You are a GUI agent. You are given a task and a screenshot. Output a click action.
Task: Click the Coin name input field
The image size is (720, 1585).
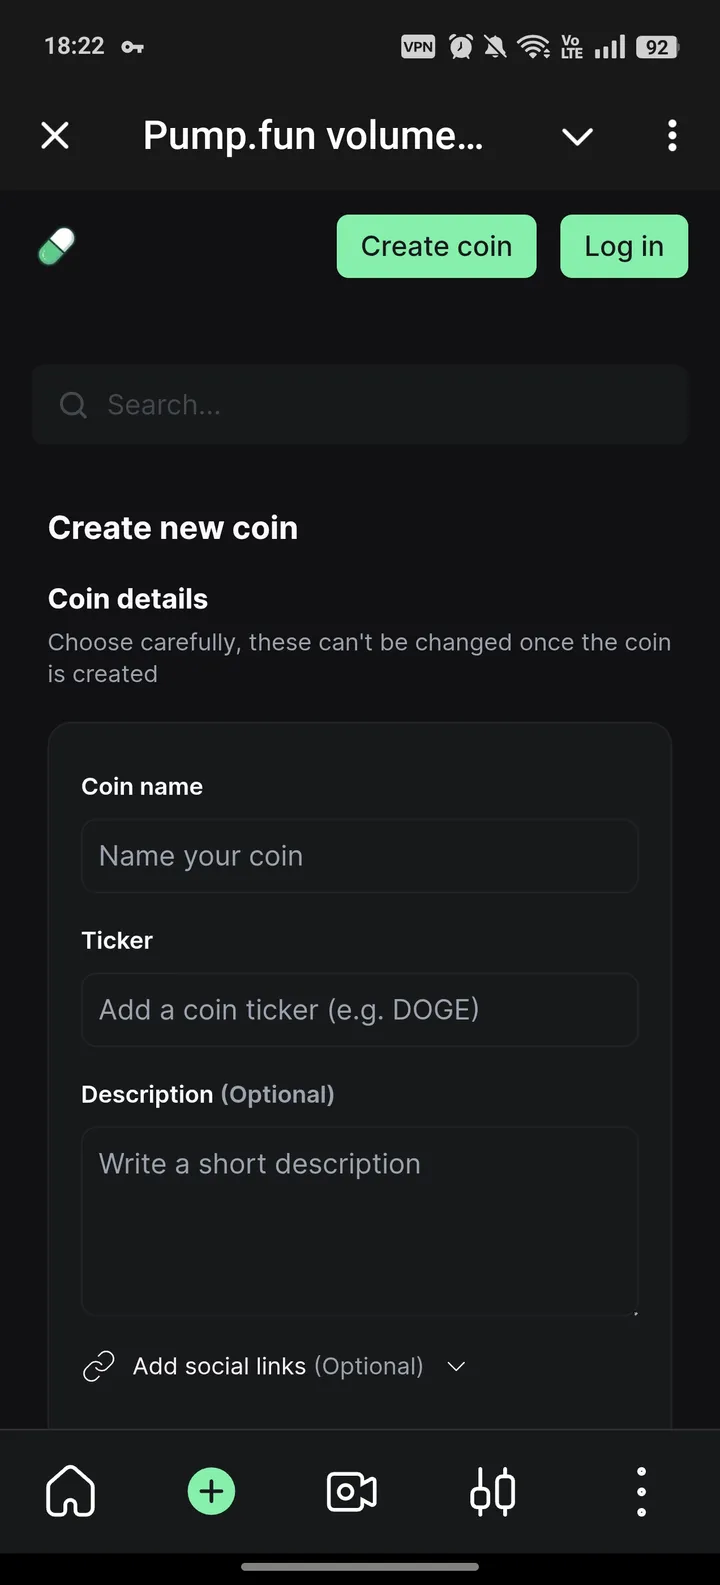360,856
